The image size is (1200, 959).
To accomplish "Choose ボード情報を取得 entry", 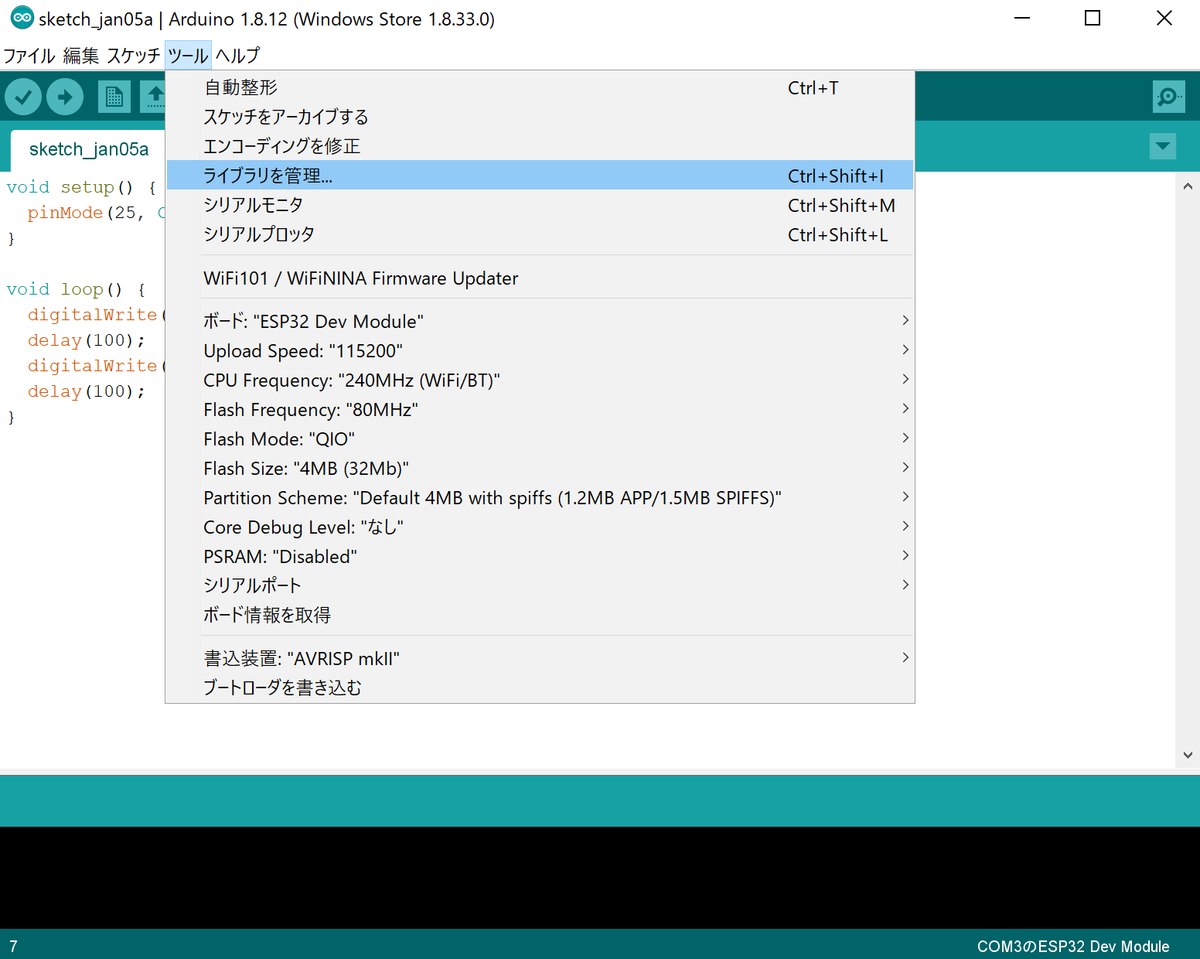I will [540, 615].
